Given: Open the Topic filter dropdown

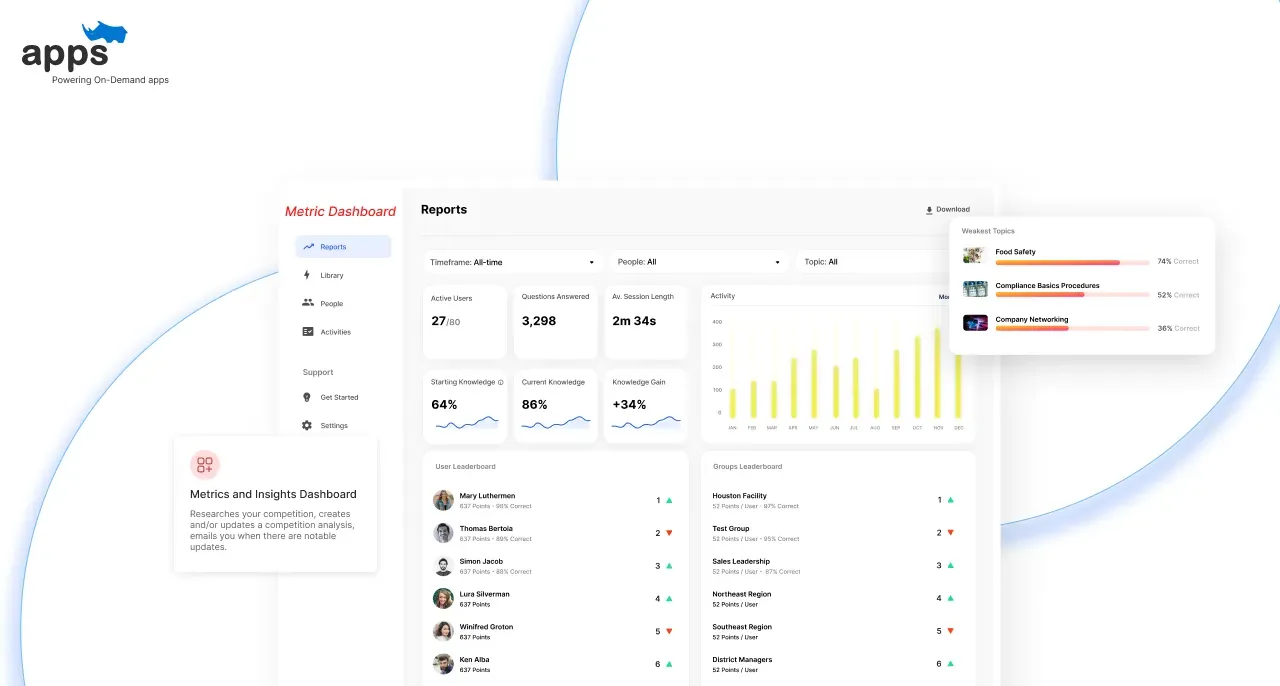Looking at the screenshot, I should (872, 262).
